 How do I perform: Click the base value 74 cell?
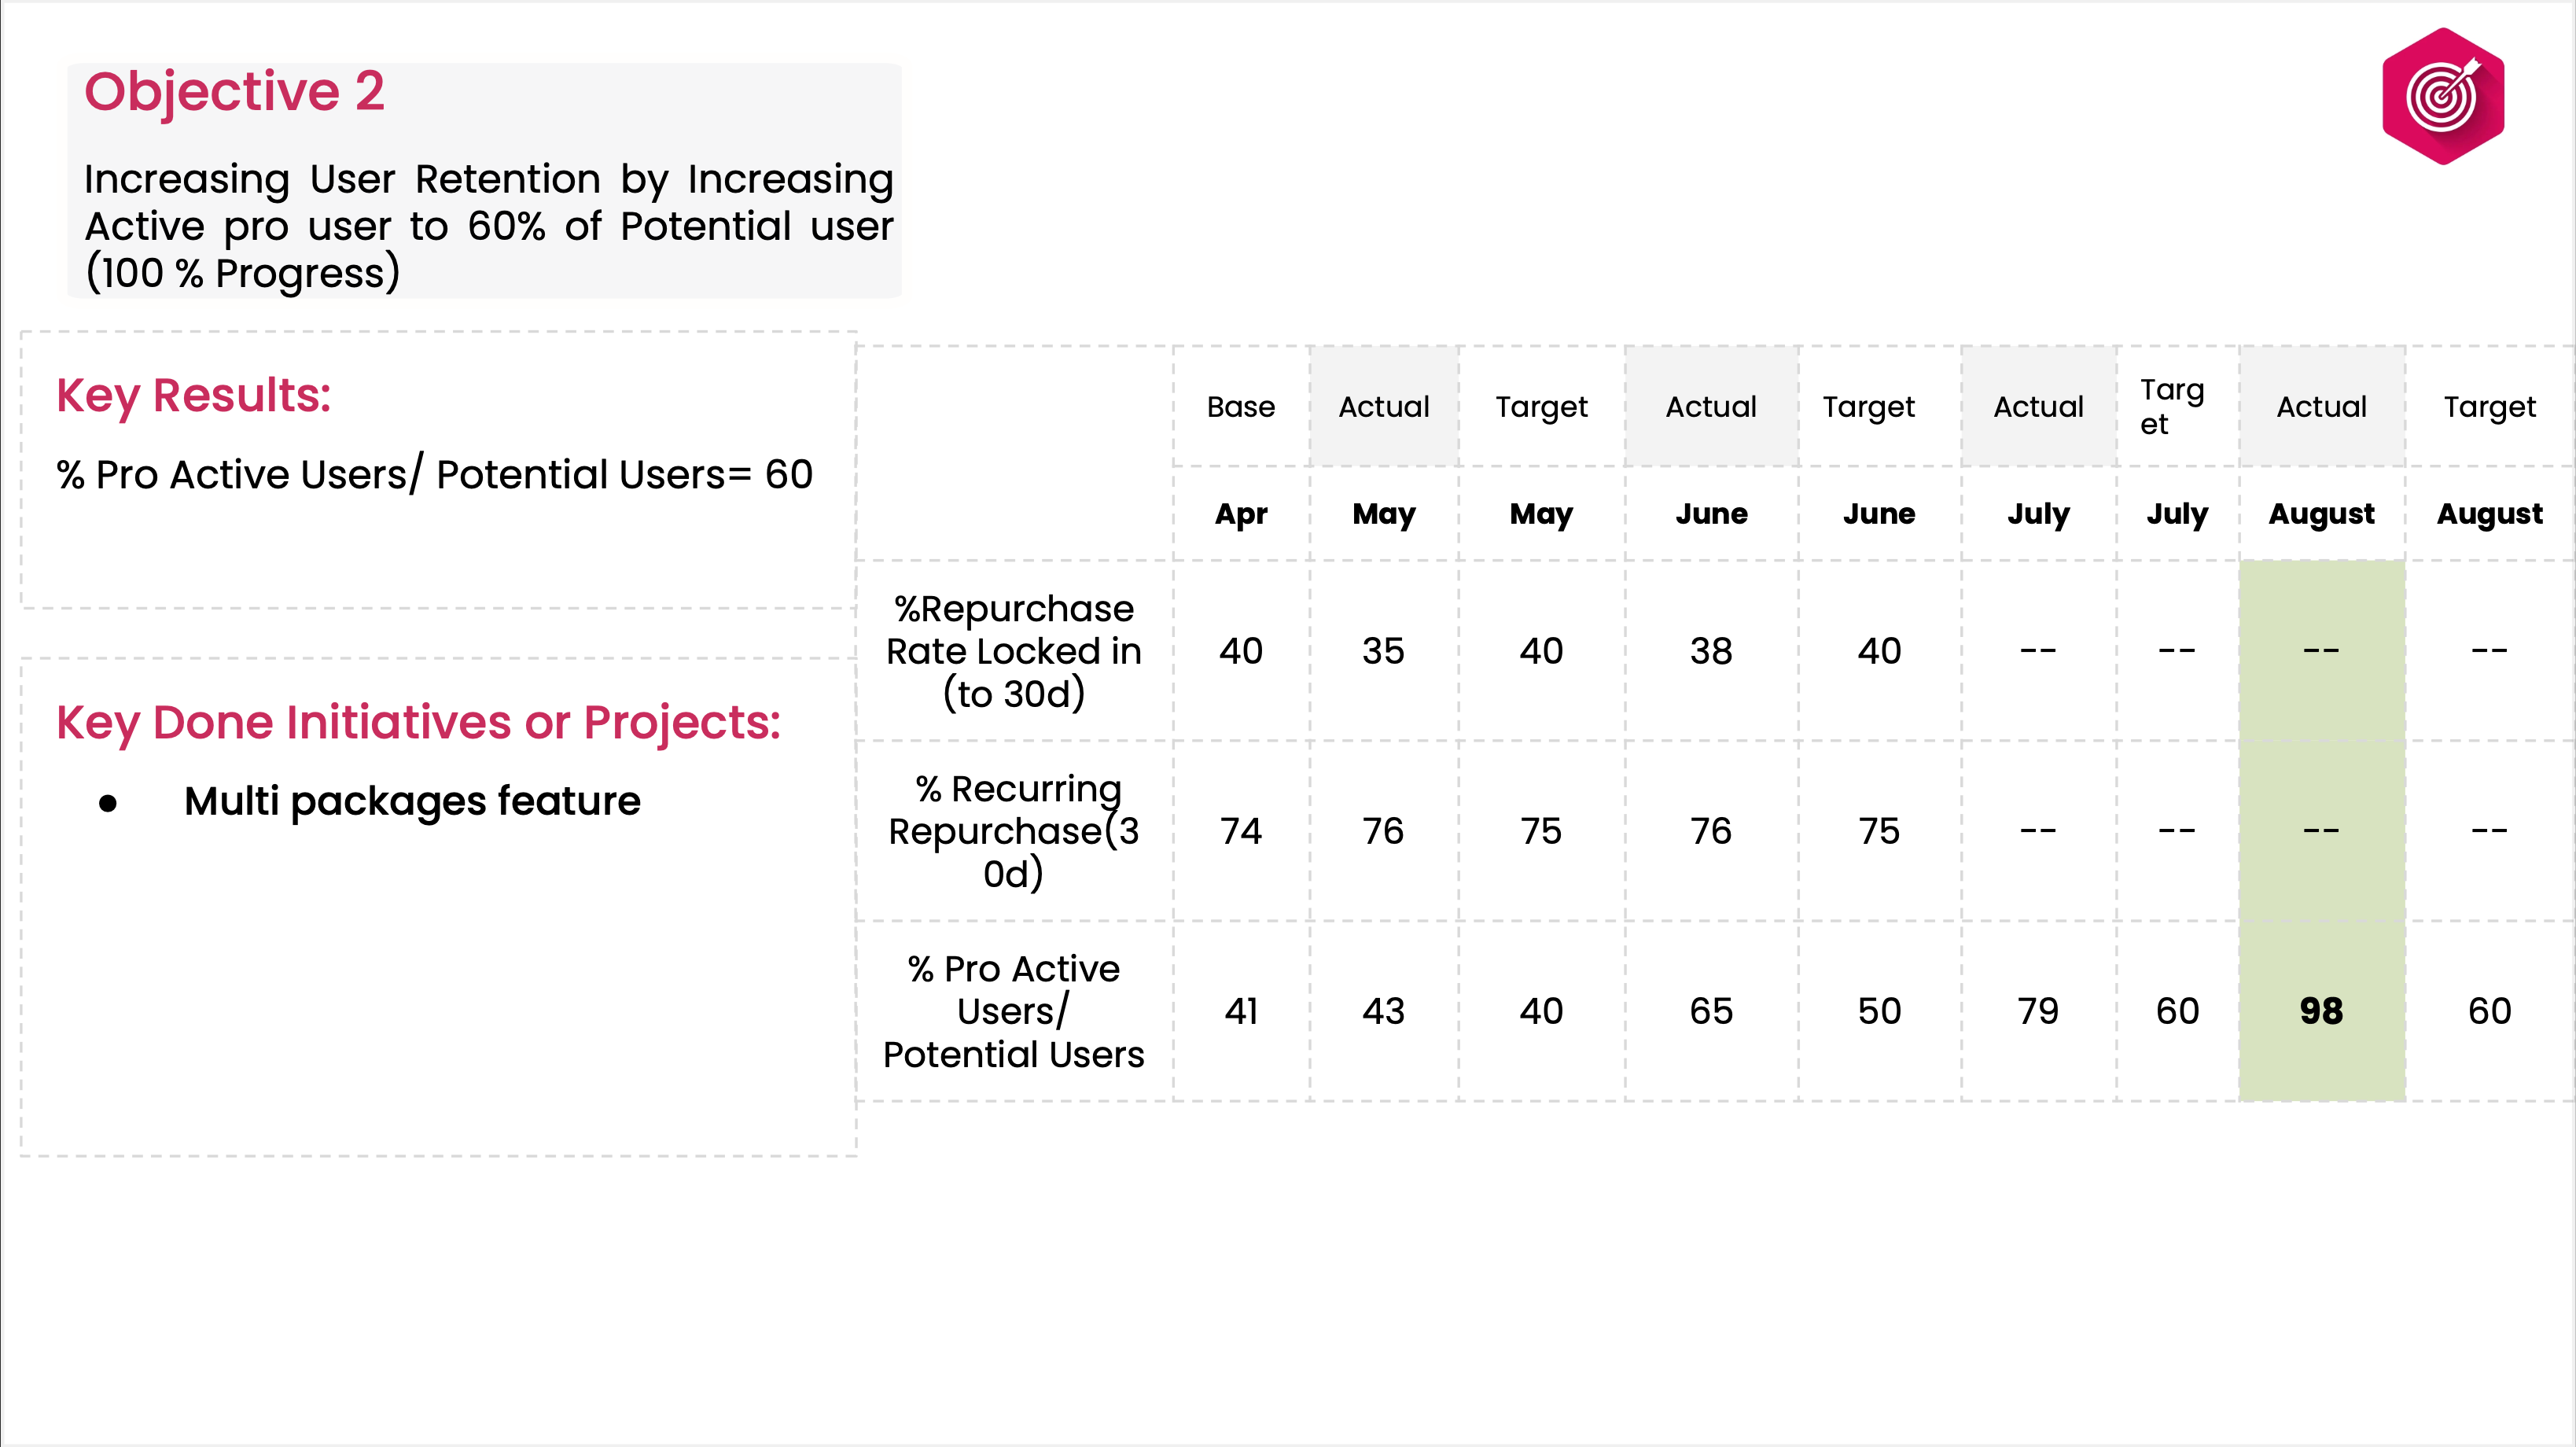1241,831
